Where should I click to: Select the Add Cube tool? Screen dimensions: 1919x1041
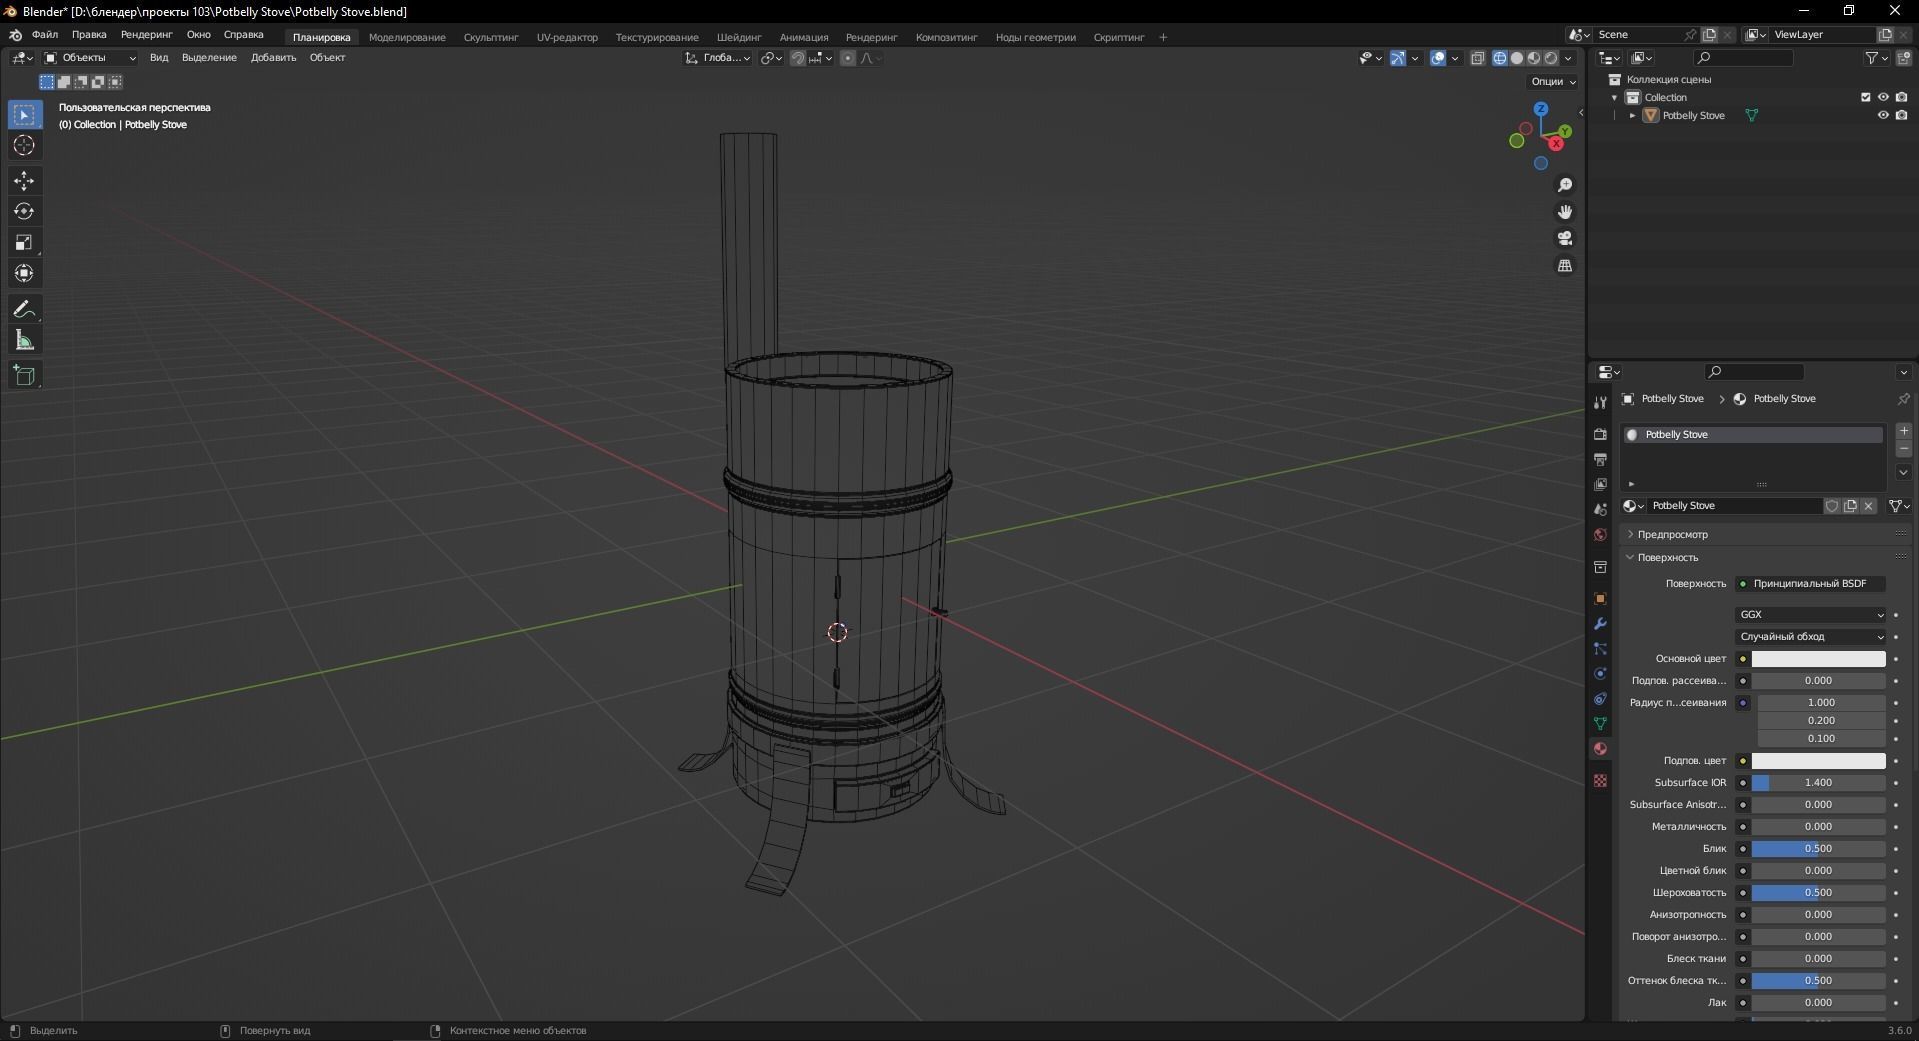pos(24,376)
